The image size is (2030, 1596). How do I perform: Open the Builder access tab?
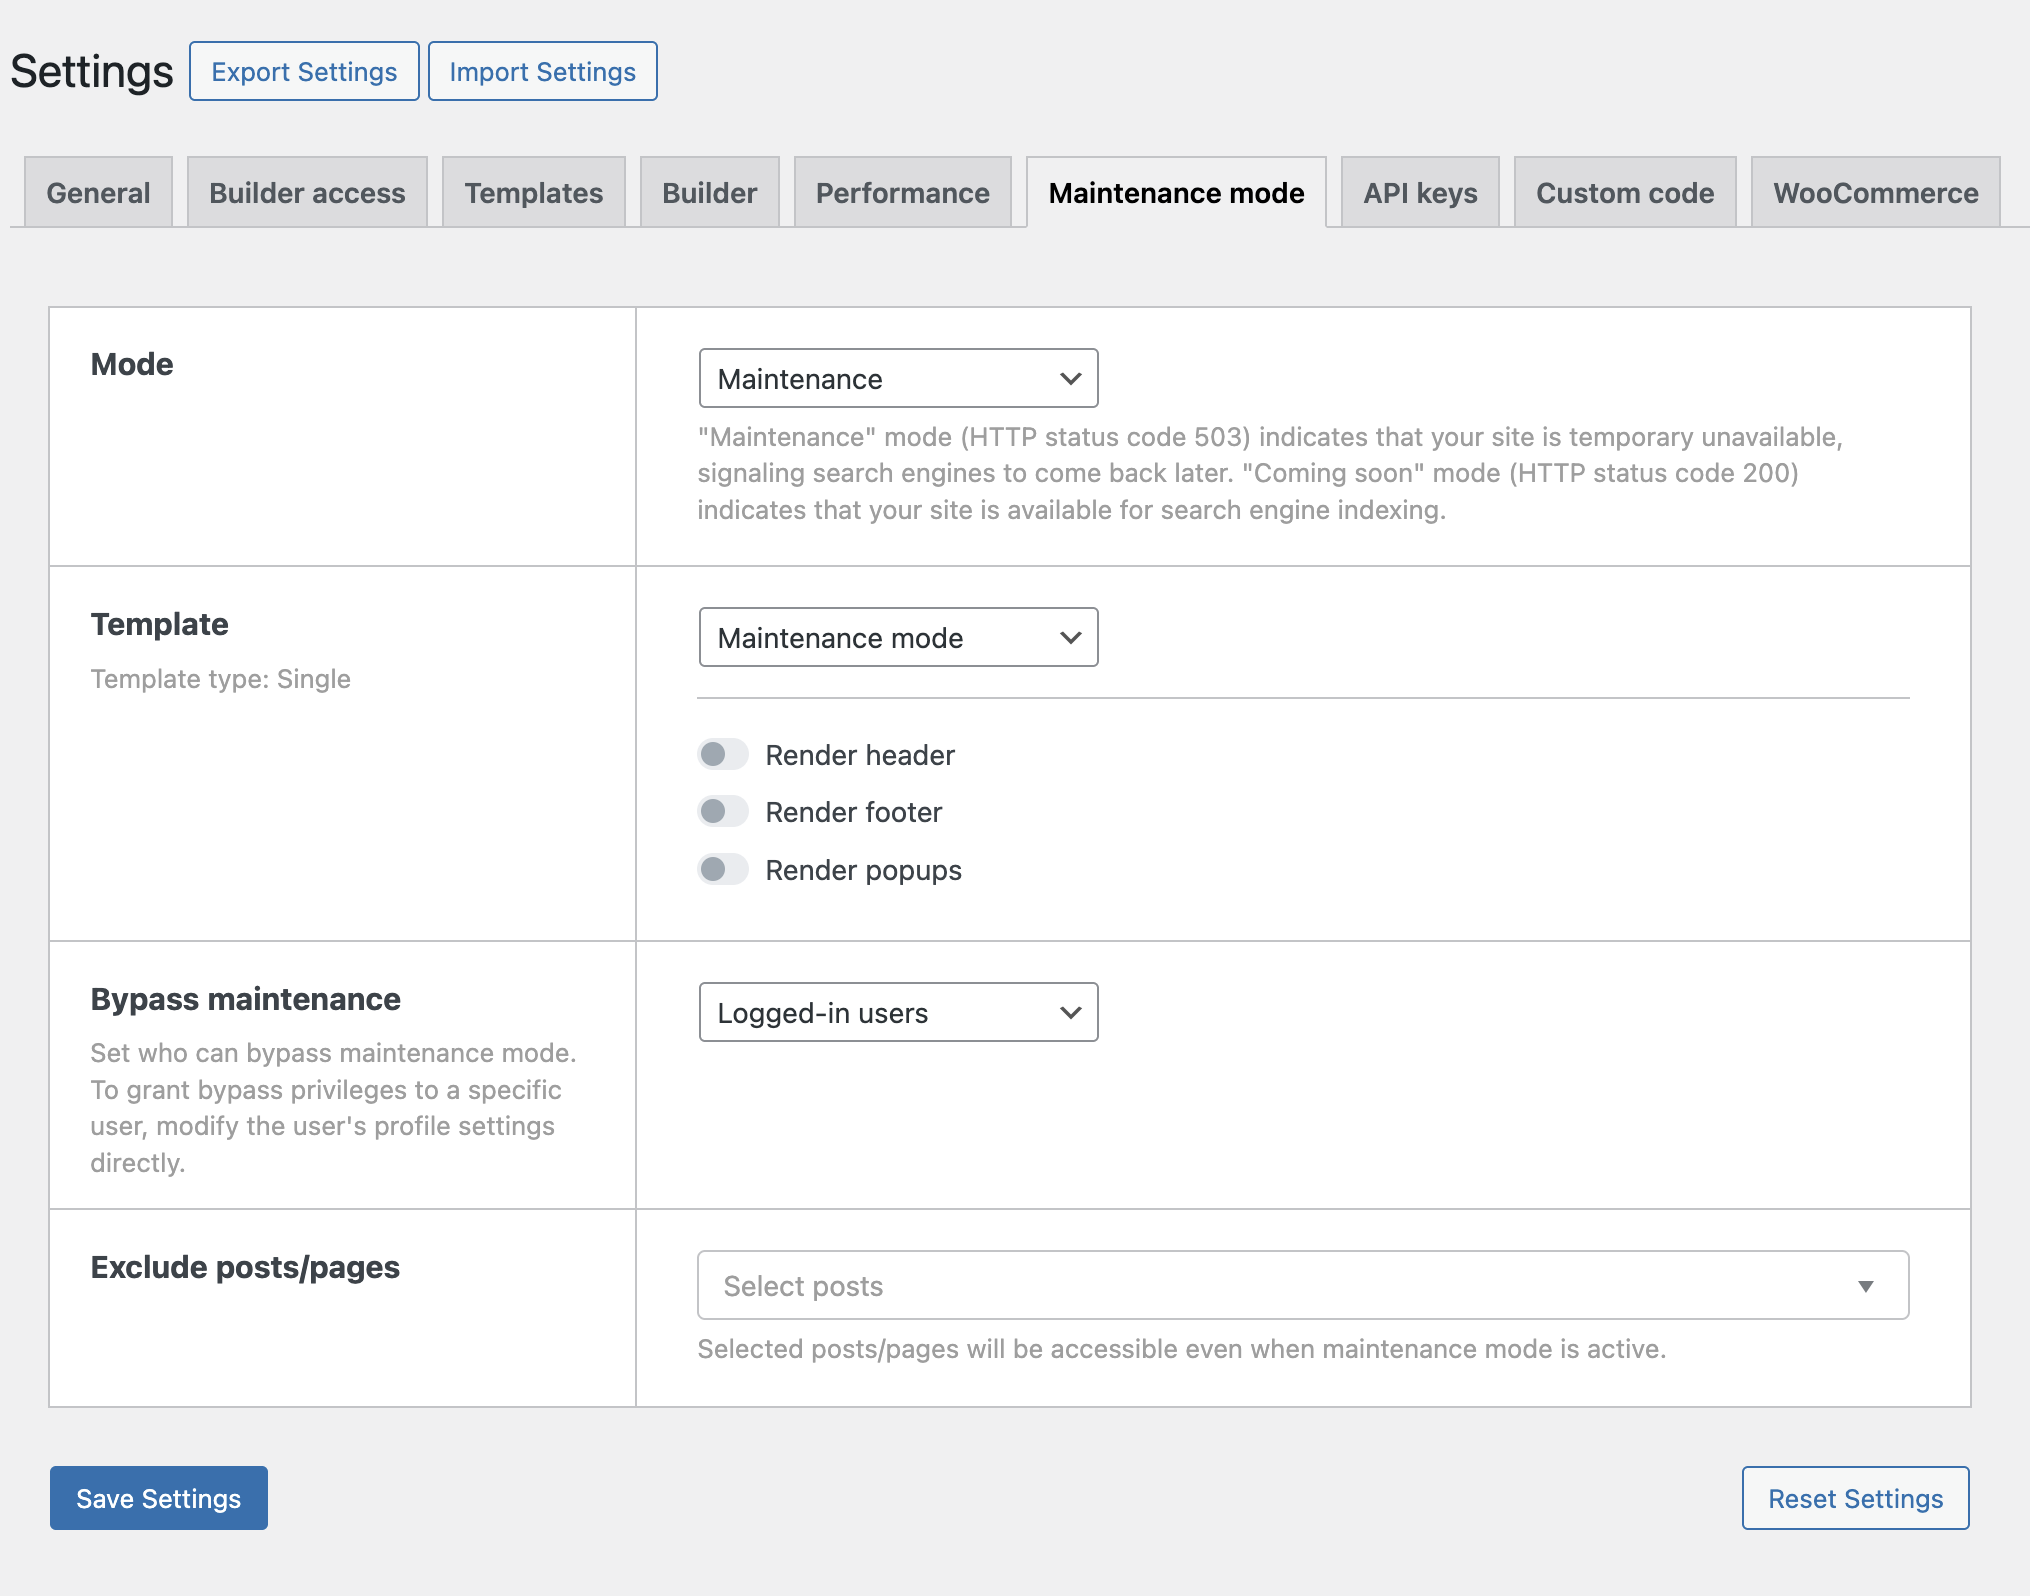307,192
